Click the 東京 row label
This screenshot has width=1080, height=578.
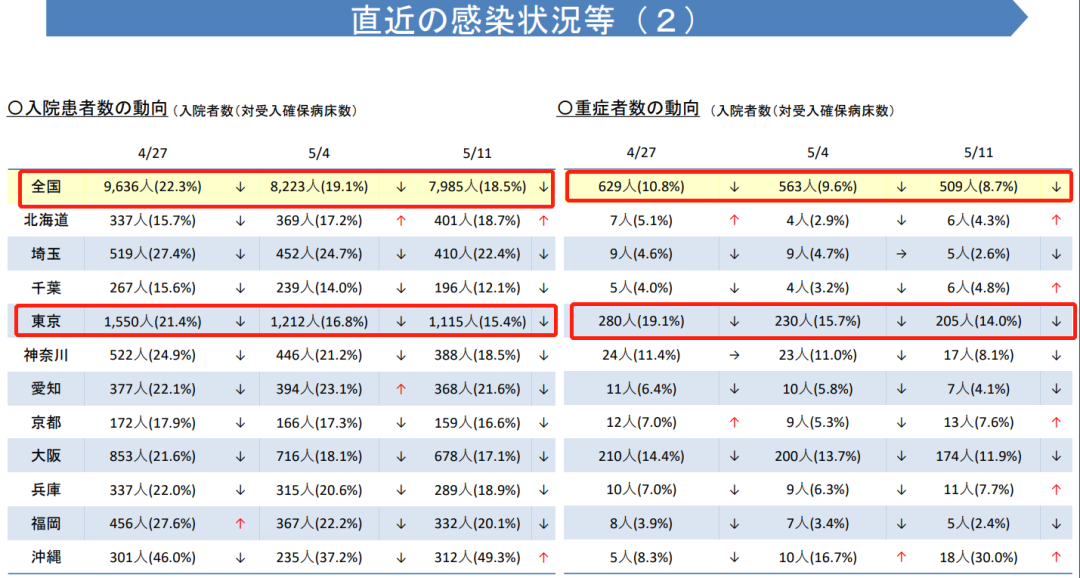(47, 321)
